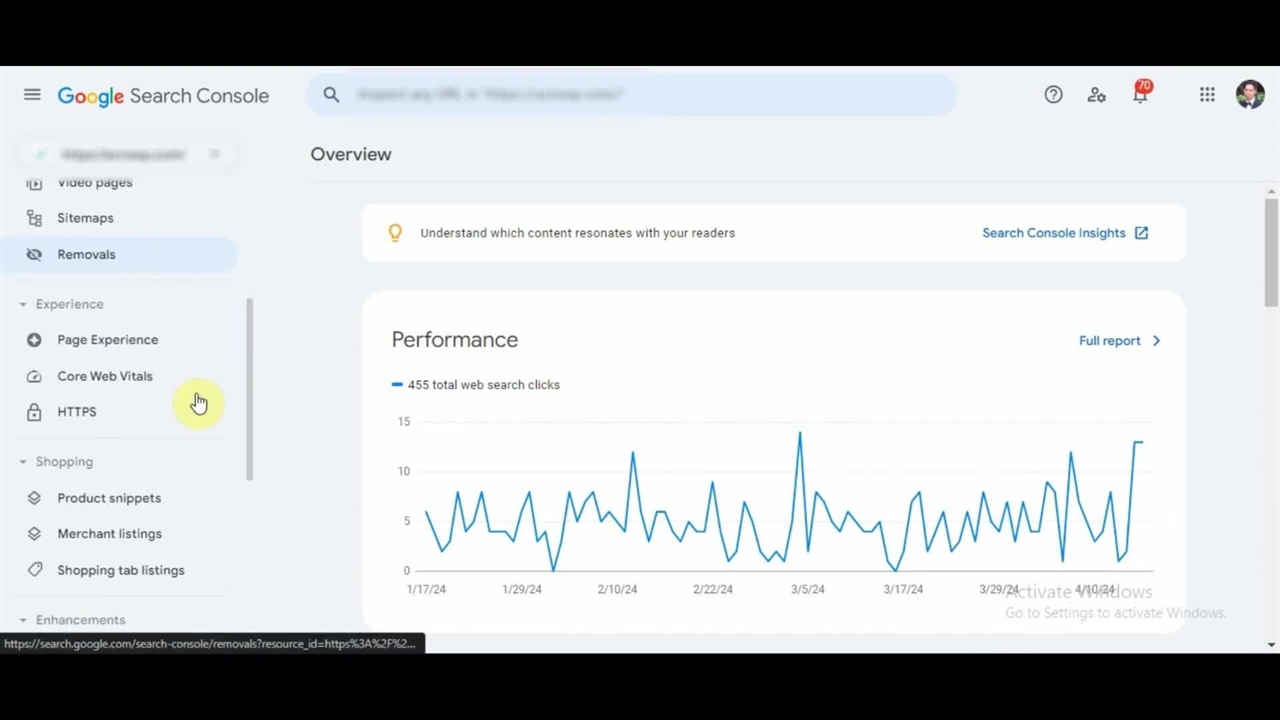Screen dimensions: 1280x720
Task: Click the Help question mark icon
Action: 1053,95
